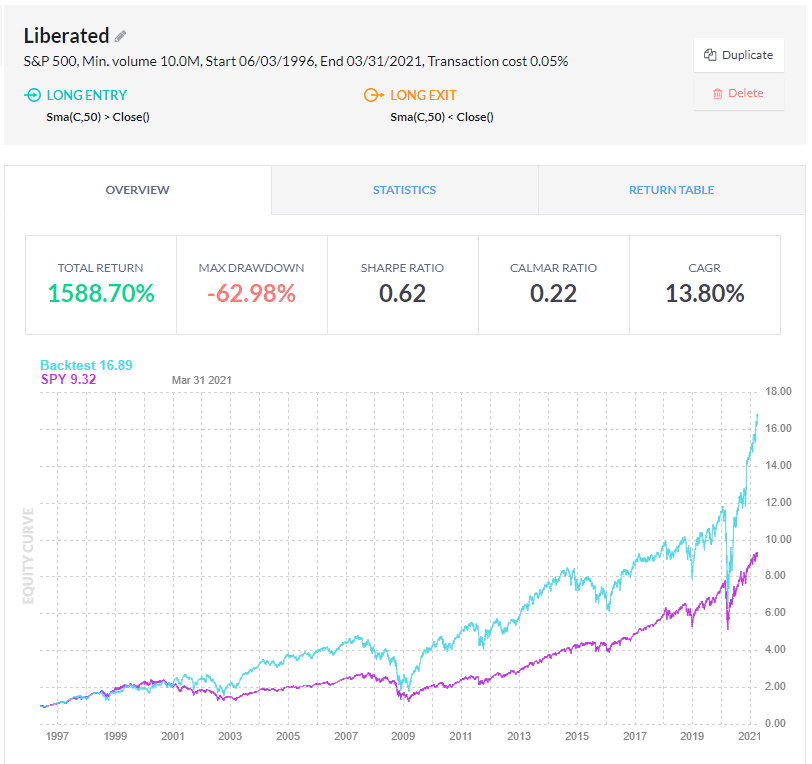Click the green LONG ENTRY arrow icon

(29, 95)
